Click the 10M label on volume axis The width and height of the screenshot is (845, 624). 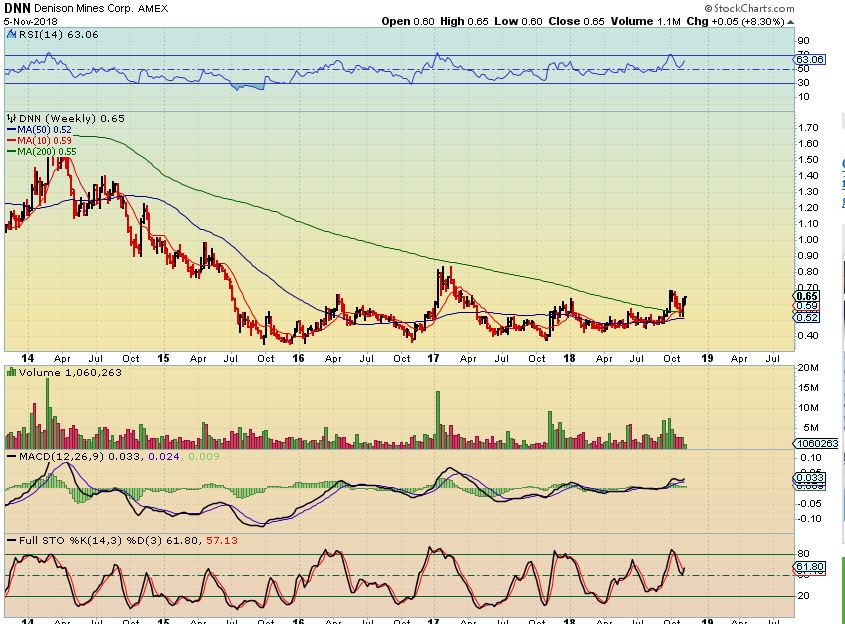click(810, 408)
